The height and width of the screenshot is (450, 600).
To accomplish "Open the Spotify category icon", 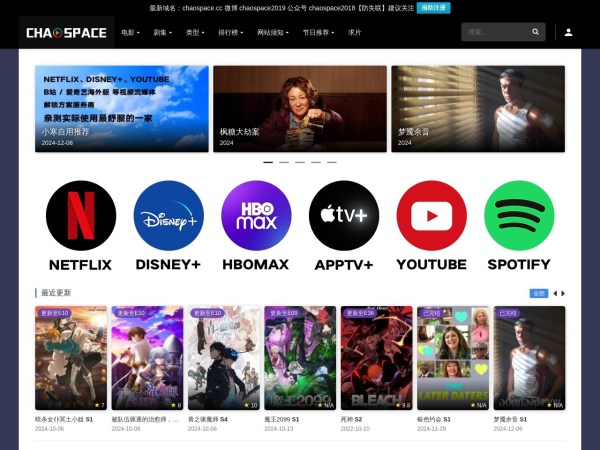I will [x=519, y=216].
